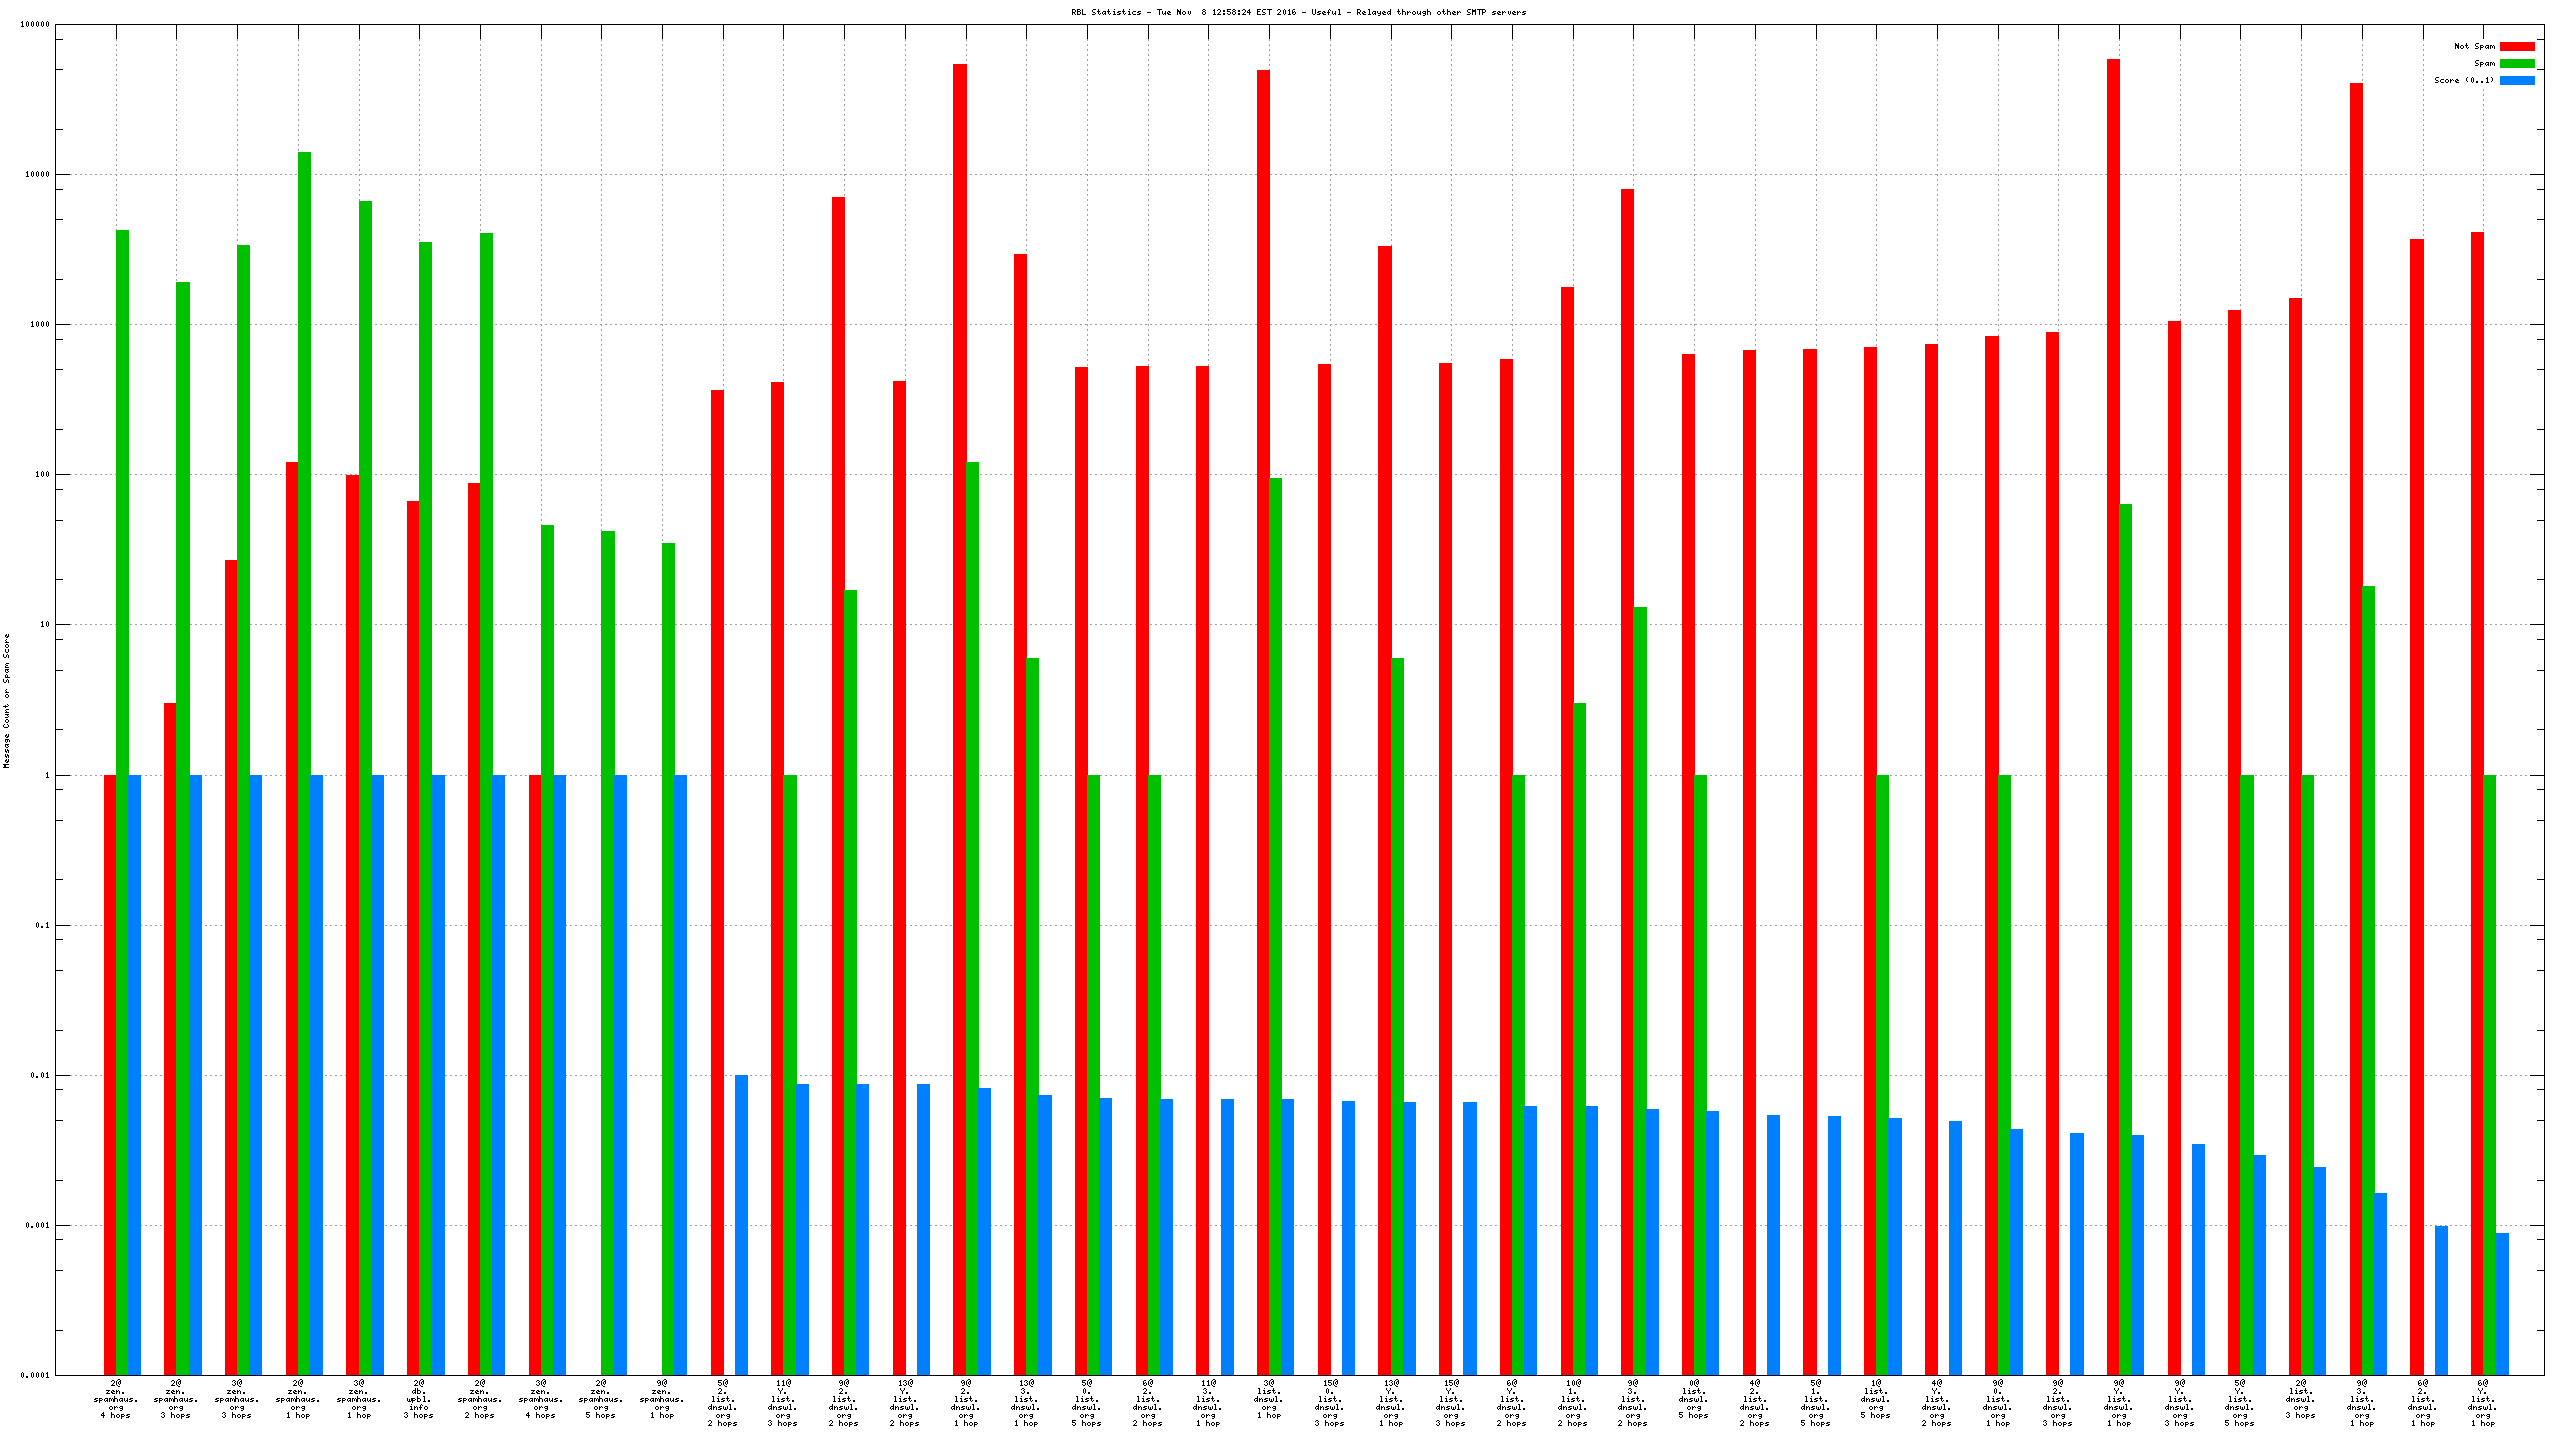Click the 'Message Count or Spam Score' axis label
Viewport: 2560px width, 1440px height.
[6, 700]
